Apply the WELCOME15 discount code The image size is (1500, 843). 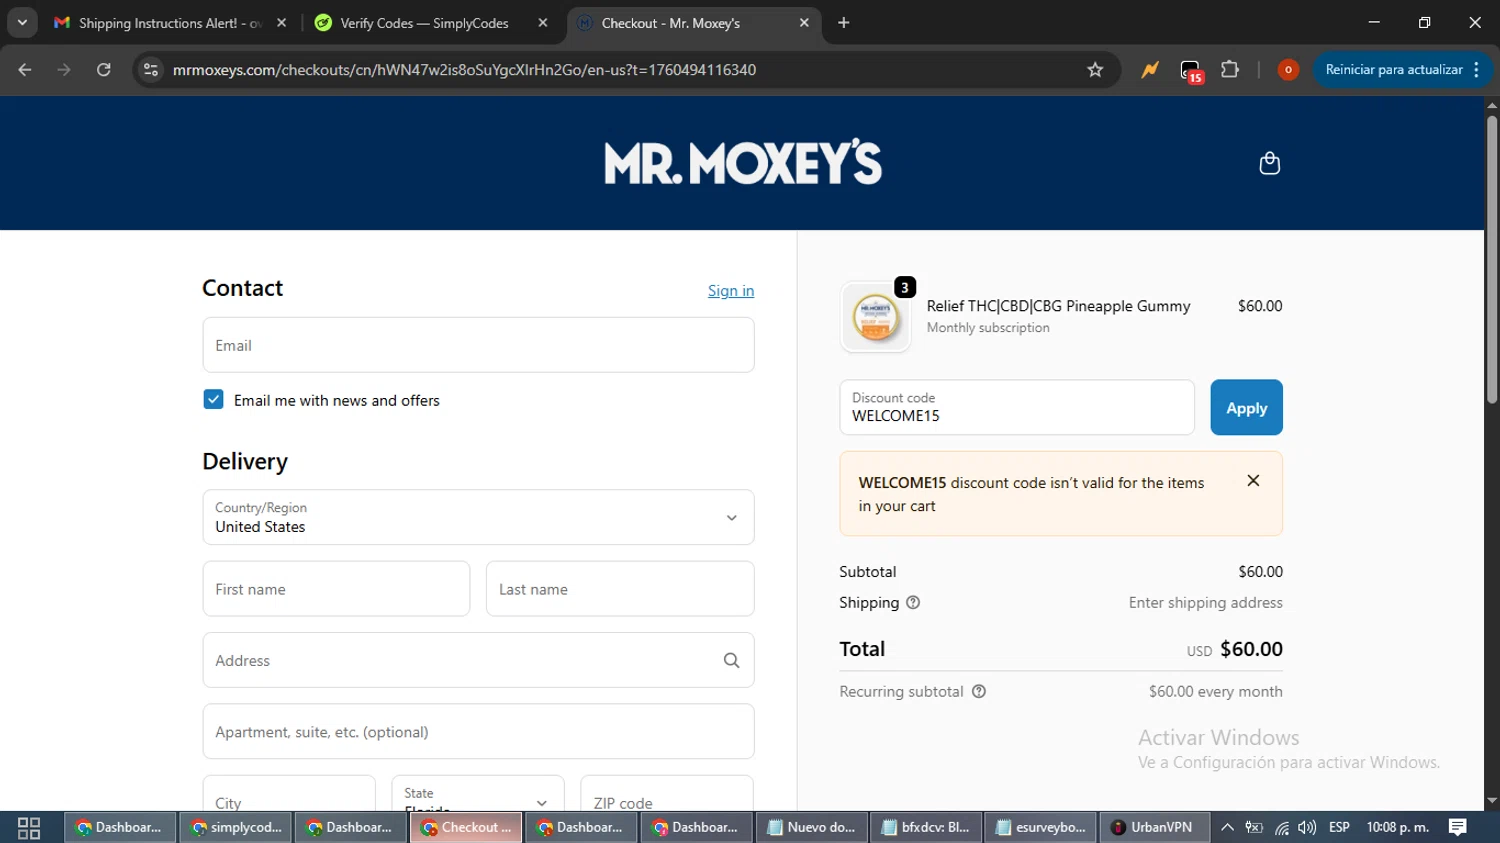pos(1246,407)
